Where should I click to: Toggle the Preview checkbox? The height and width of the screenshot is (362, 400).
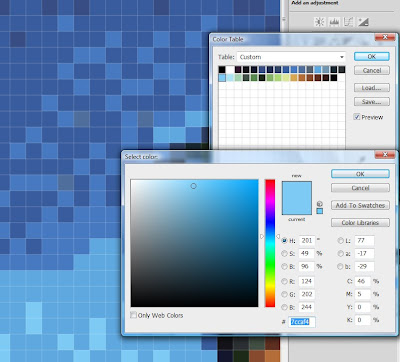click(357, 117)
